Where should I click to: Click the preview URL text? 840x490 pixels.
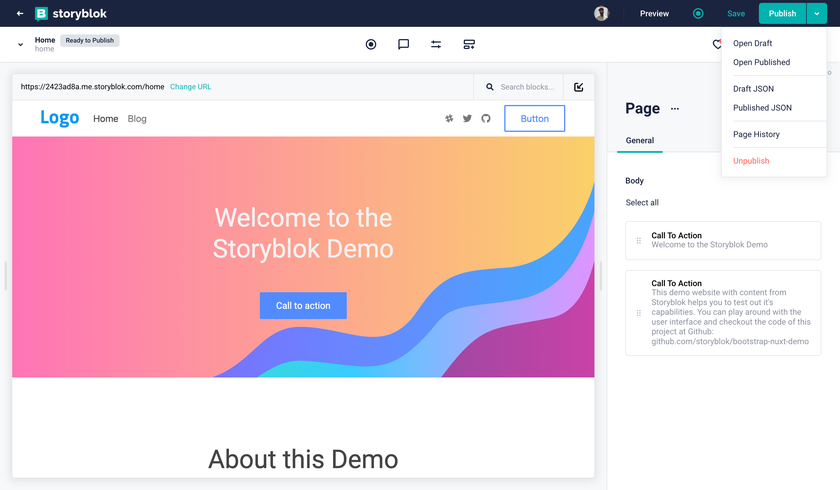tap(92, 87)
